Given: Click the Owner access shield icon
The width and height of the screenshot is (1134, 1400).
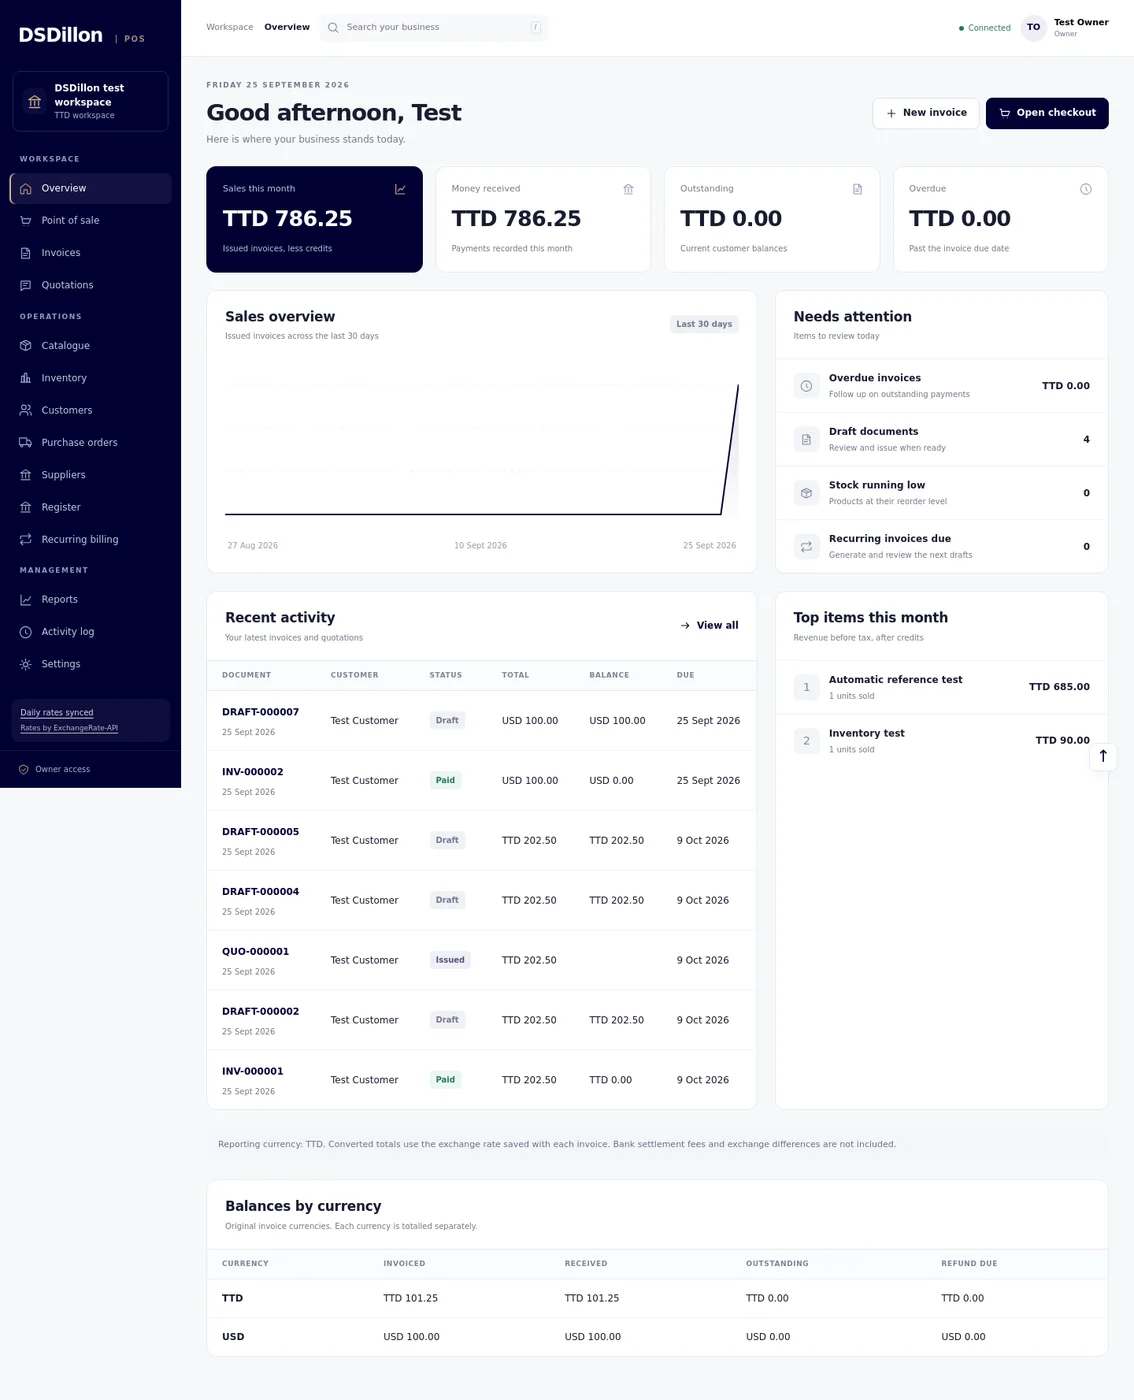Looking at the screenshot, I should 24,770.
